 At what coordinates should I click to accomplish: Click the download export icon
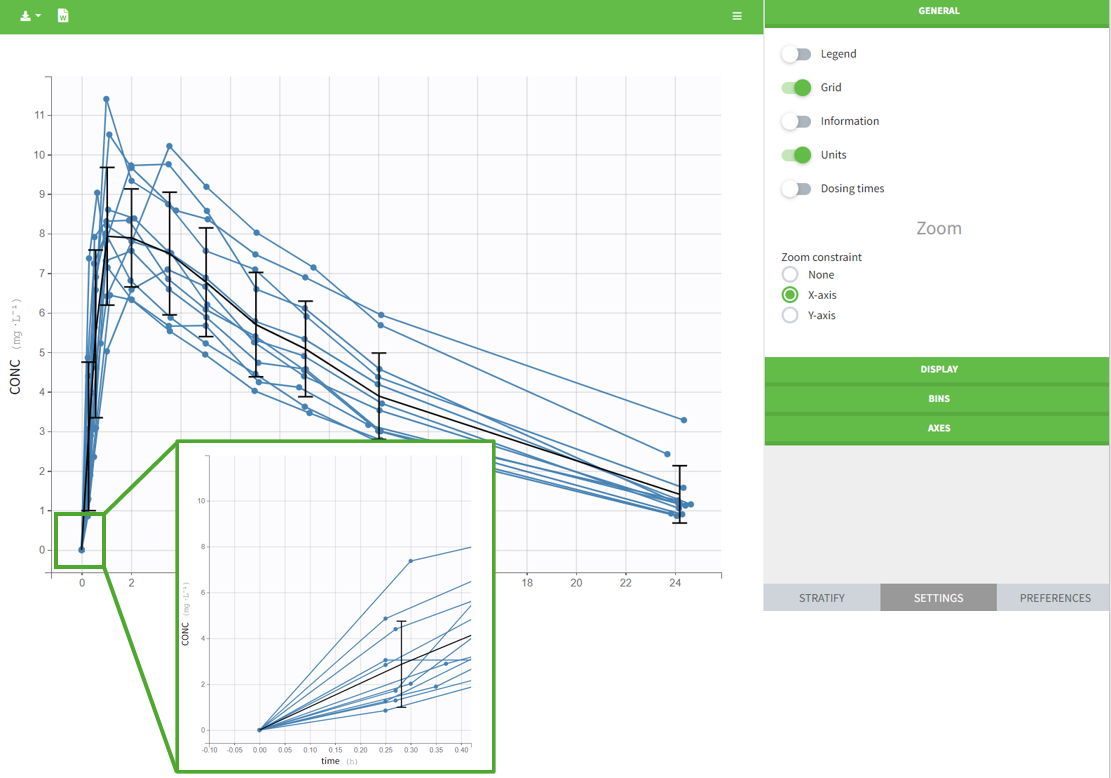pyautogui.click(x=25, y=16)
